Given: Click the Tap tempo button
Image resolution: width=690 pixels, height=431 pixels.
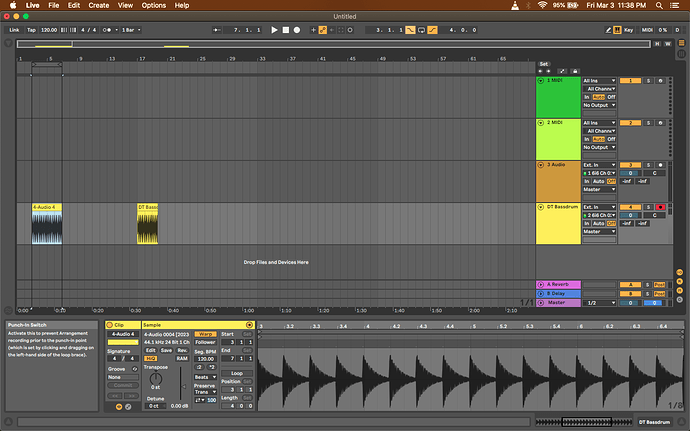Looking at the screenshot, I should (31, 30).
